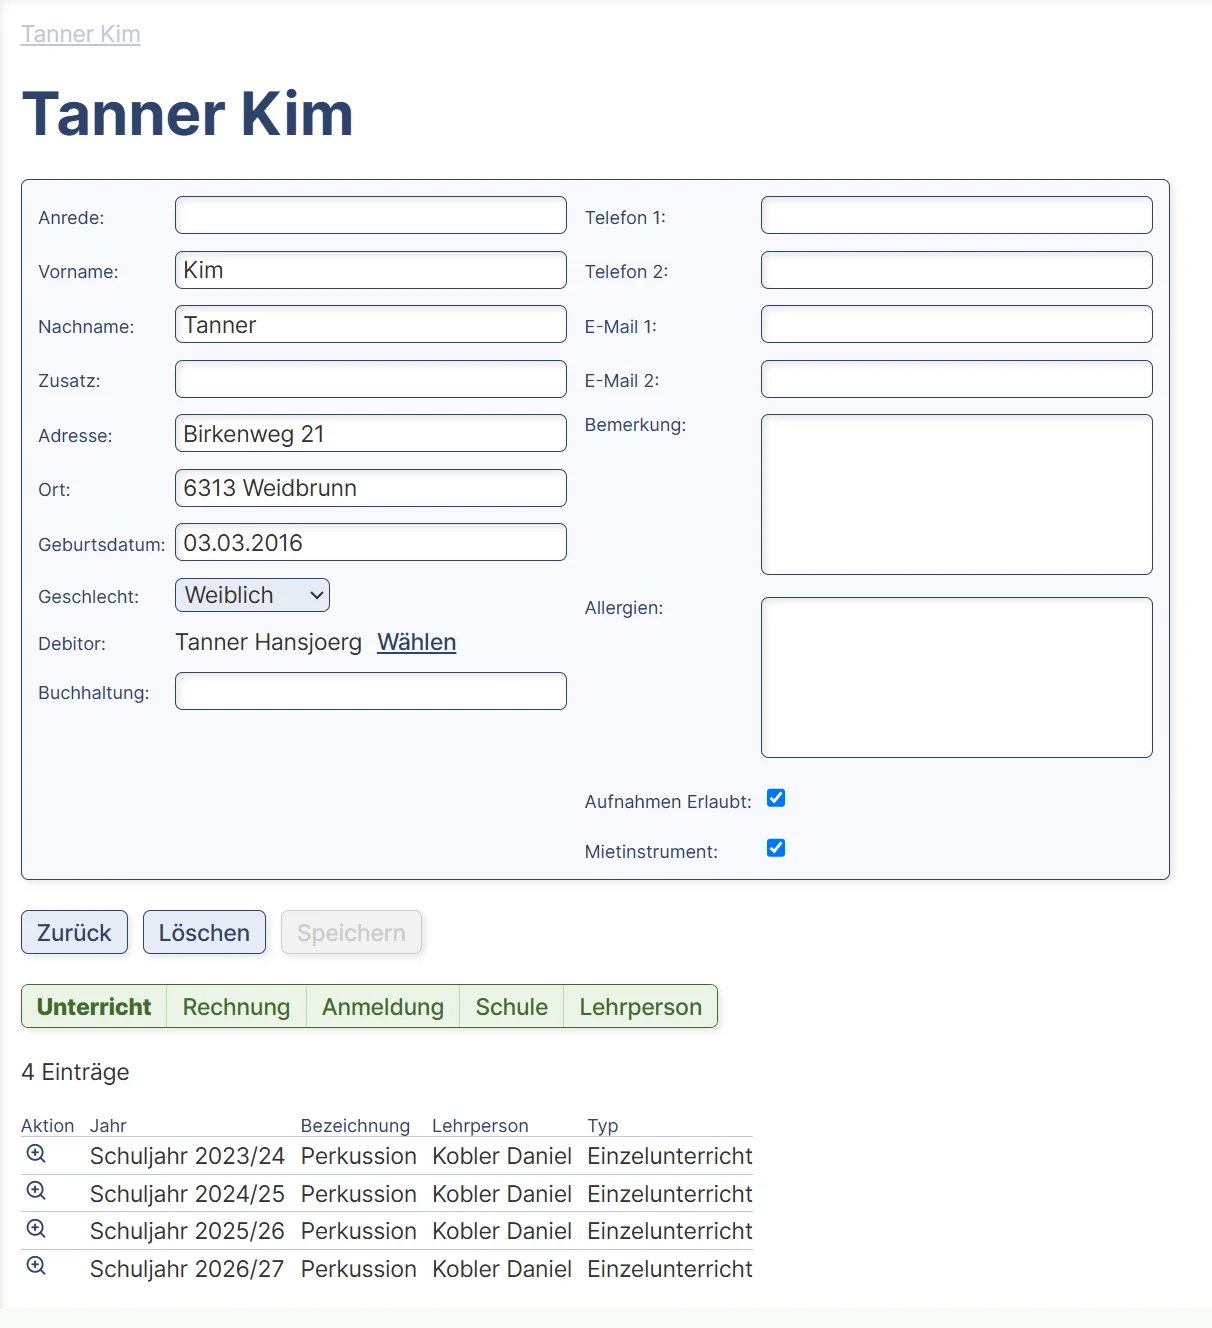Edit the Adresse field Birkenweg 21
This screenshot has width=1212, height=1328.
[x=371, y=433]
